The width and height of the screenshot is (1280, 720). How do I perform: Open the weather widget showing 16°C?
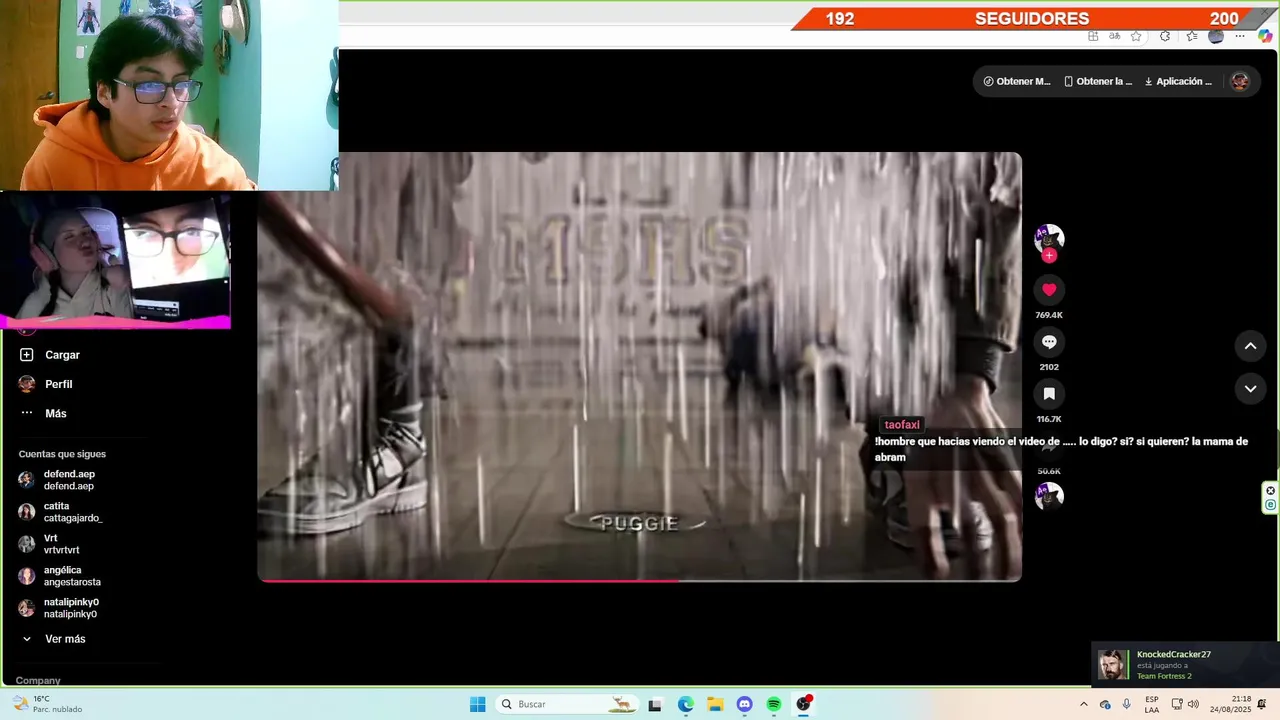click(x=48, y=704)
